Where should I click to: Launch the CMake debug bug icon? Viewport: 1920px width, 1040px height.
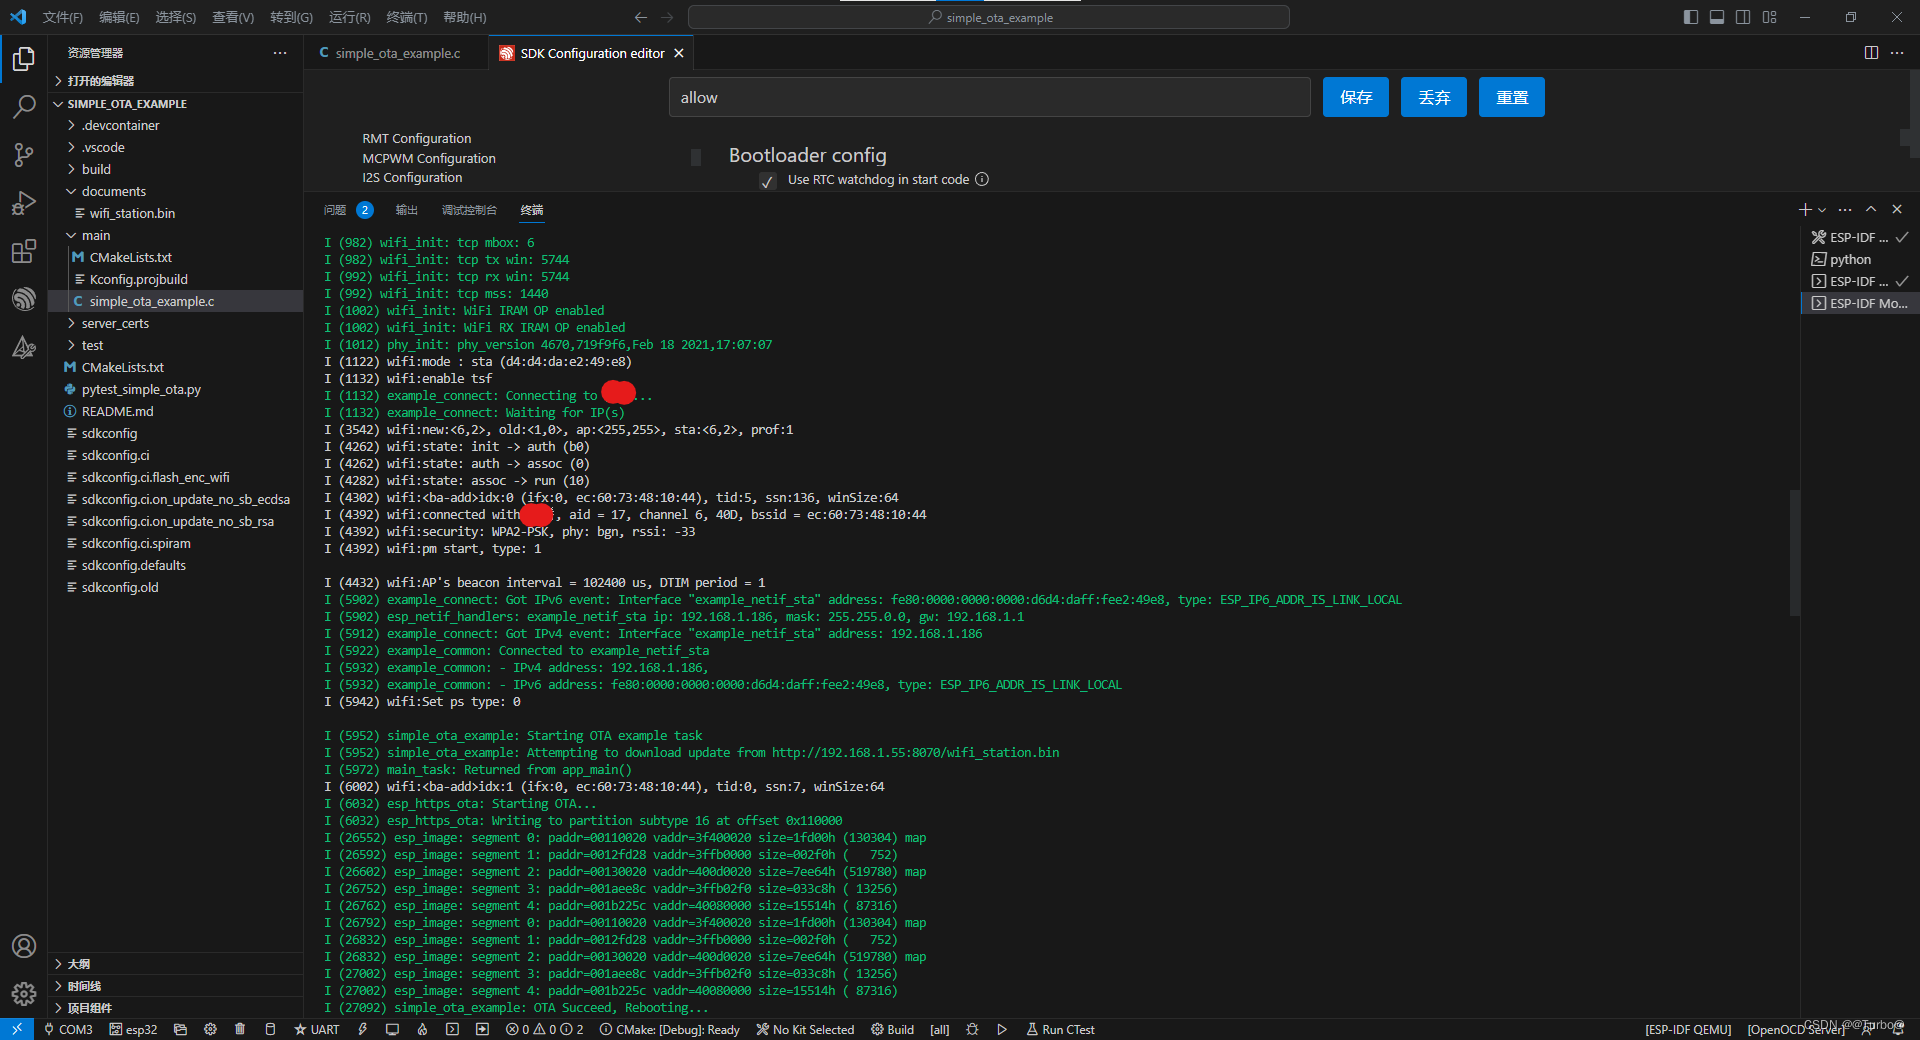(x=972, y=1029)
